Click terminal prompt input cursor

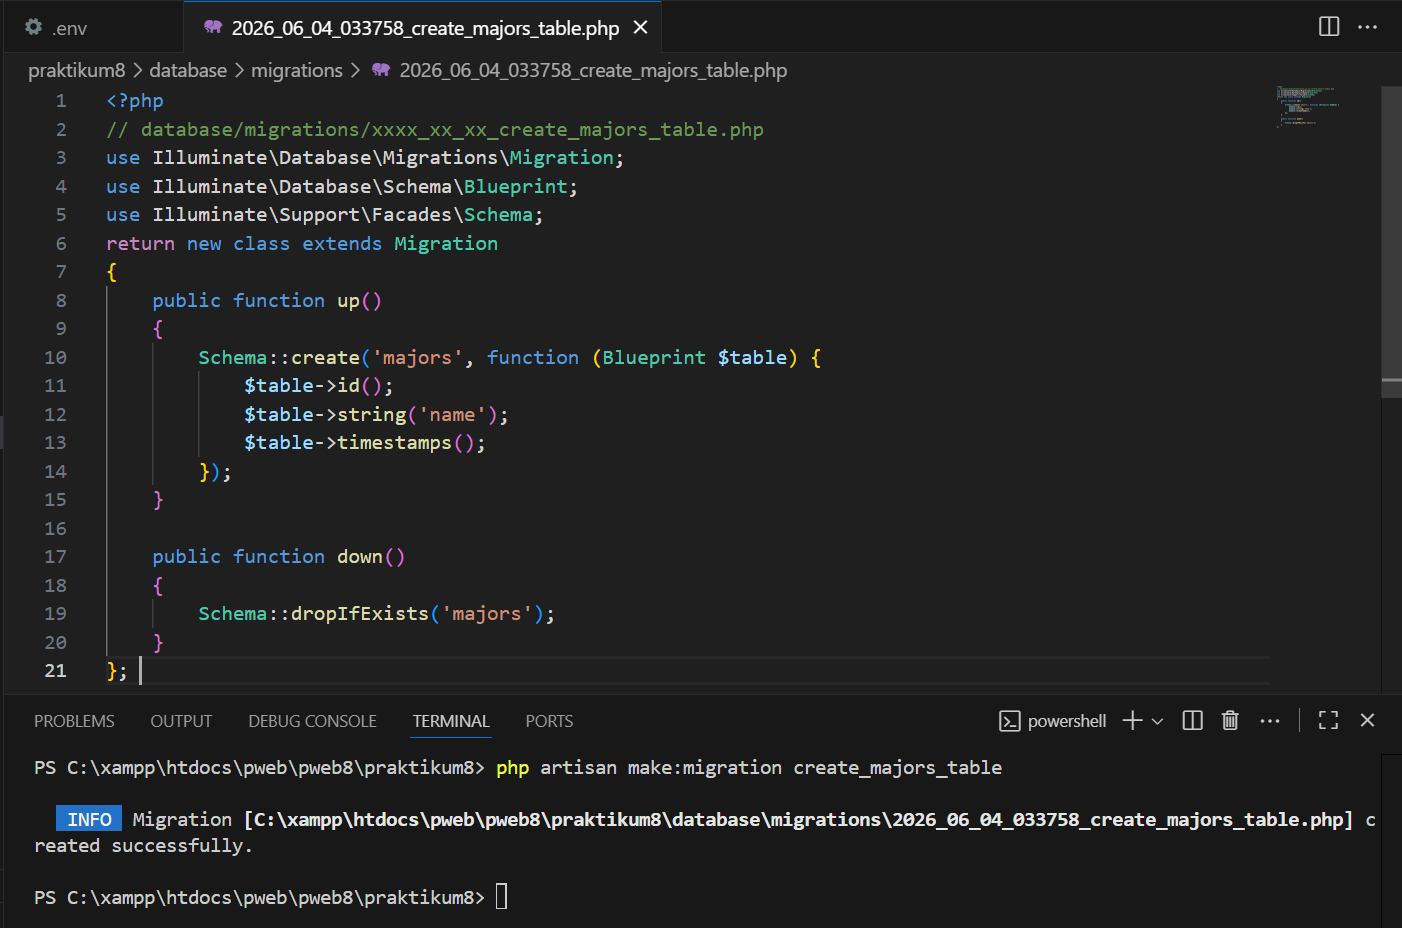[x=502, y=896]
